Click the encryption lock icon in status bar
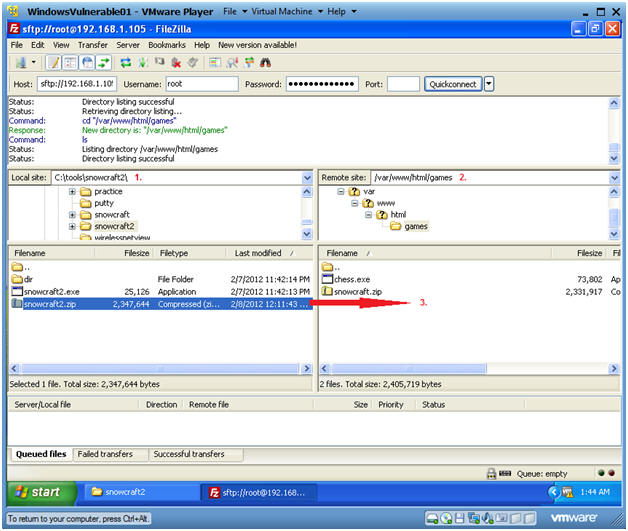 pos(491,474)
